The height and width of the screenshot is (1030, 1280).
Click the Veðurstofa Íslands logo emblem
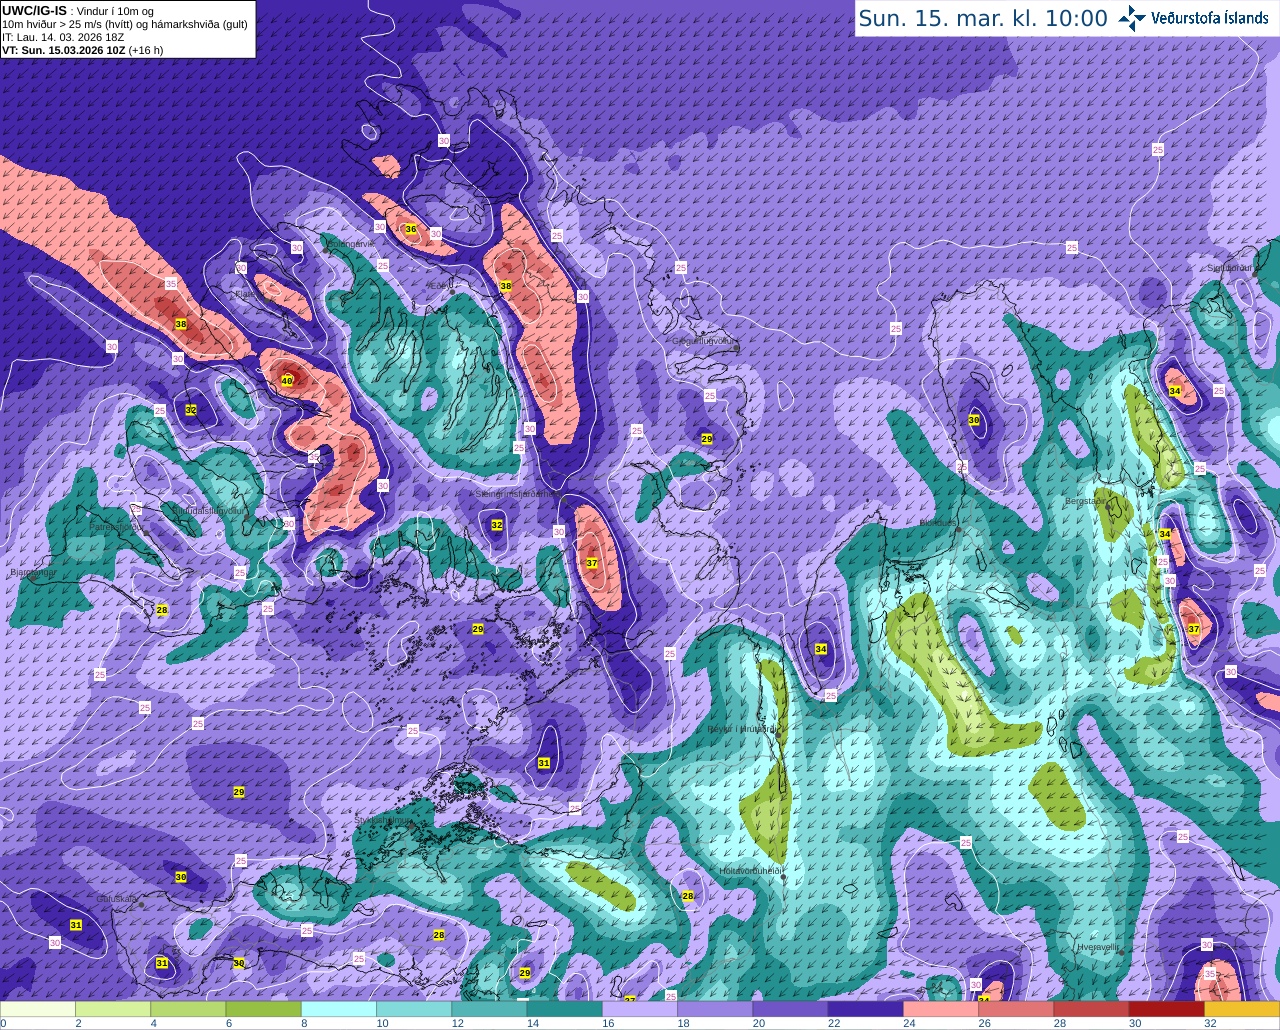point(1132,18)
